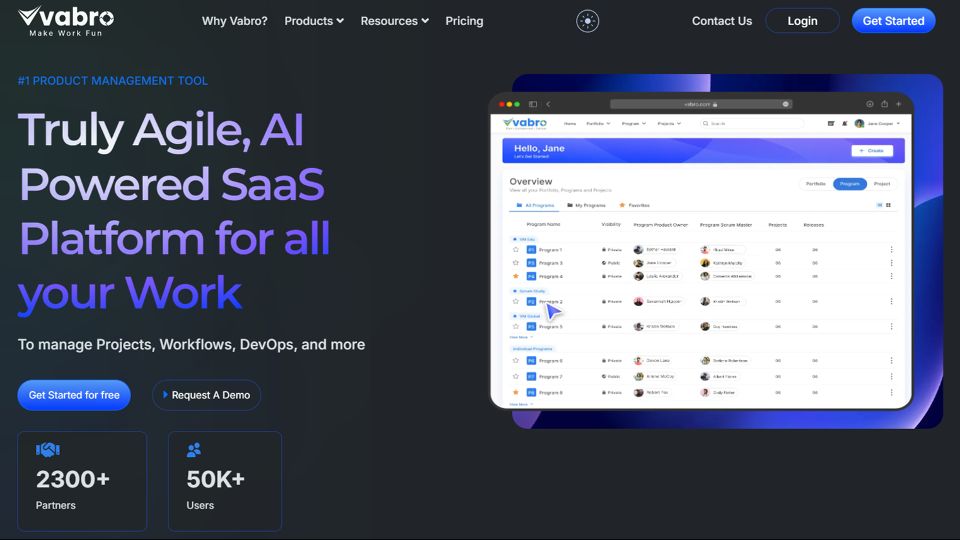Screen dimensions: 960x540
Task: Click the browser sidebar icon in the preview
Action: (533, 104)
